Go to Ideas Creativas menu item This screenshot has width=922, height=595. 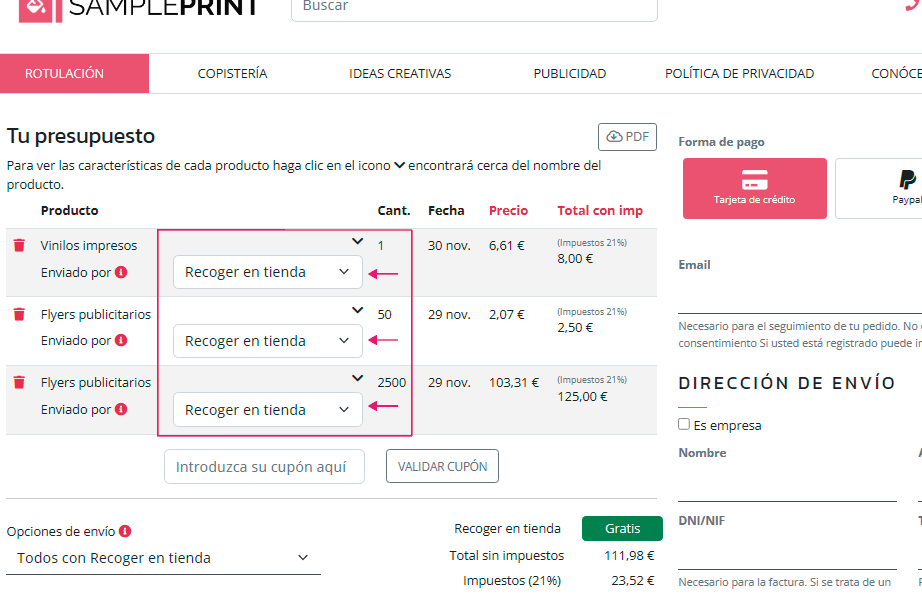coord(400,73)
